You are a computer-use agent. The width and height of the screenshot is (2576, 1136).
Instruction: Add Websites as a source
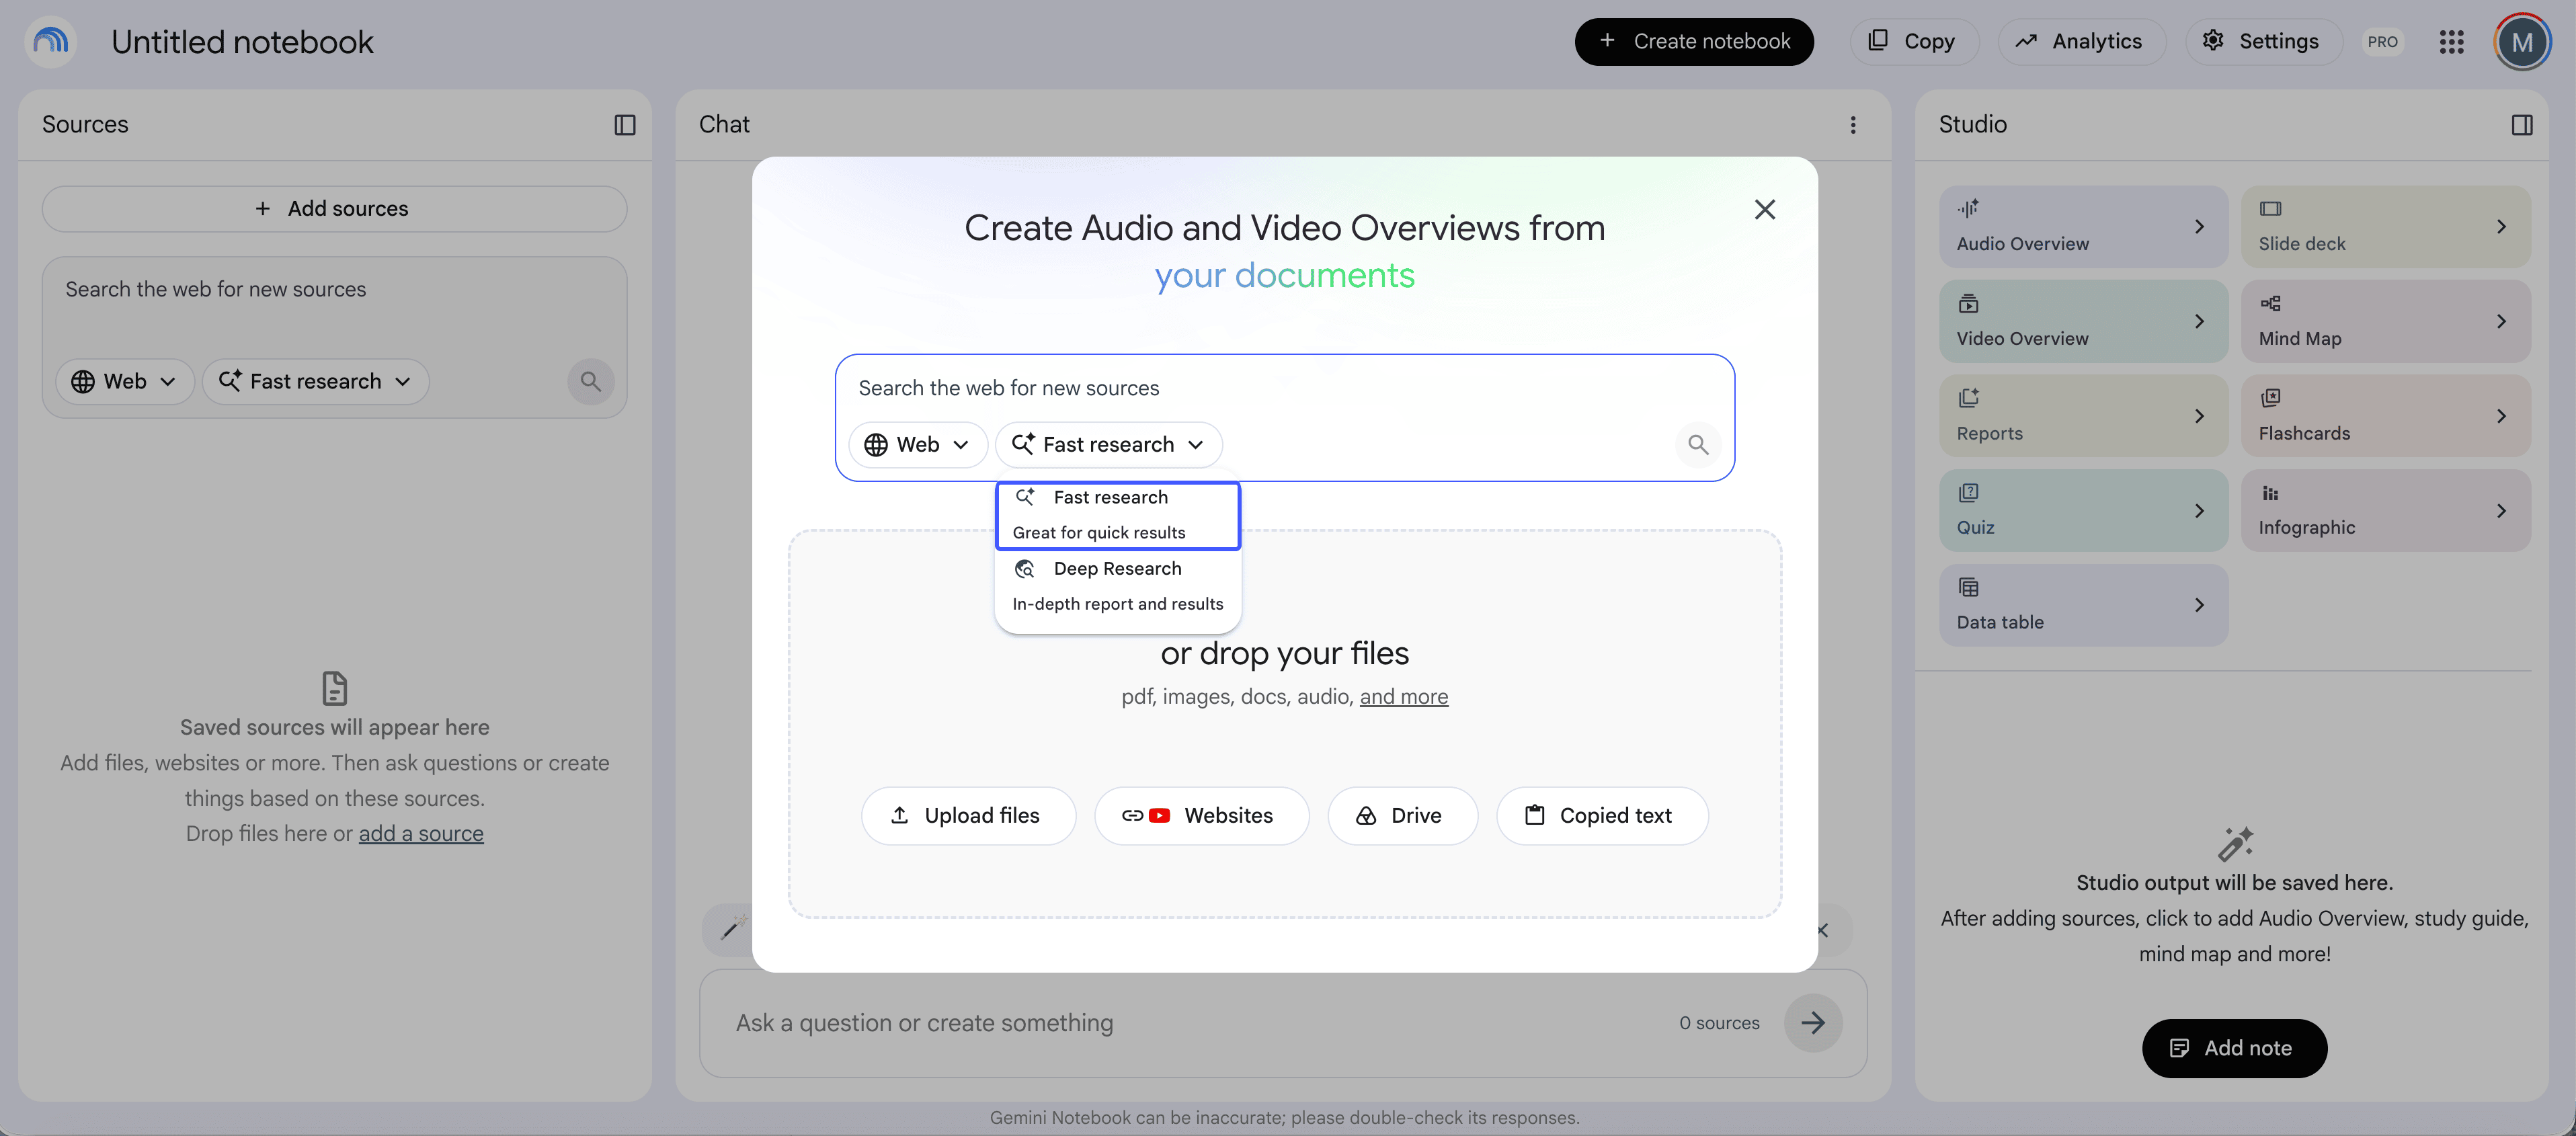point(1201,815)
